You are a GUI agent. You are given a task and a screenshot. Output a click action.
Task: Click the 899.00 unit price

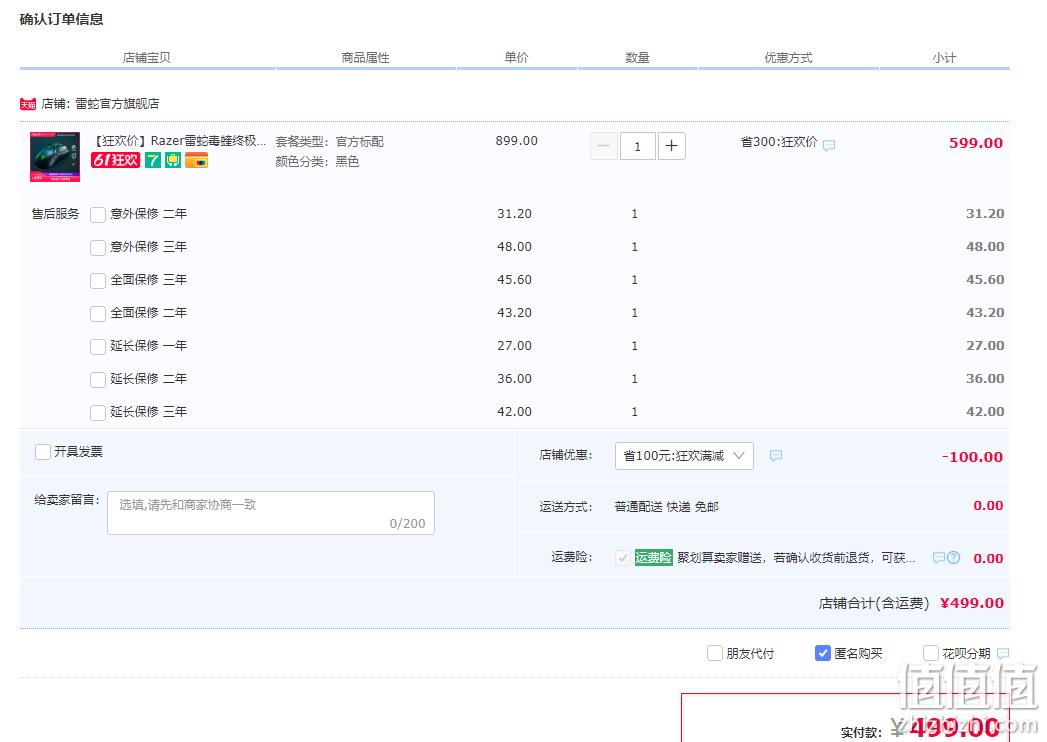517,141
